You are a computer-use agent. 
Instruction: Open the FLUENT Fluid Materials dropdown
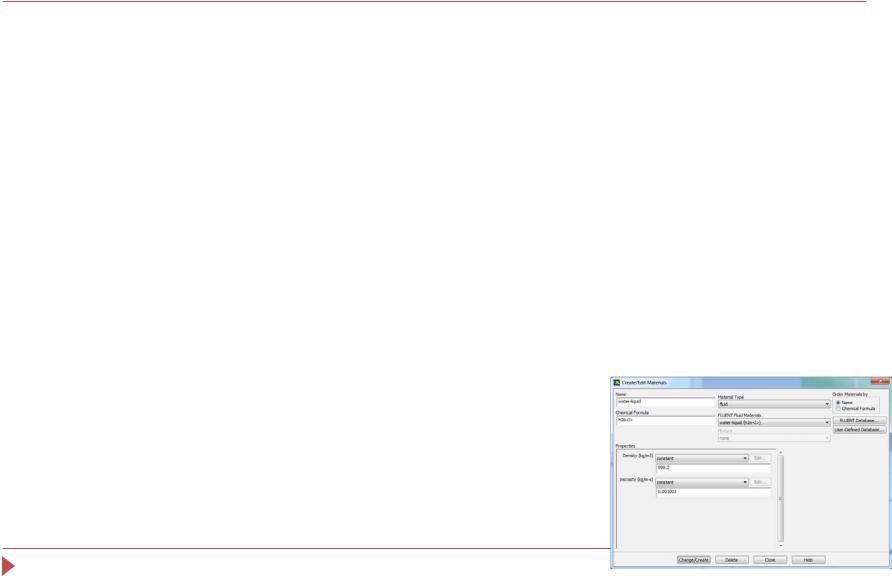(774, 423)
